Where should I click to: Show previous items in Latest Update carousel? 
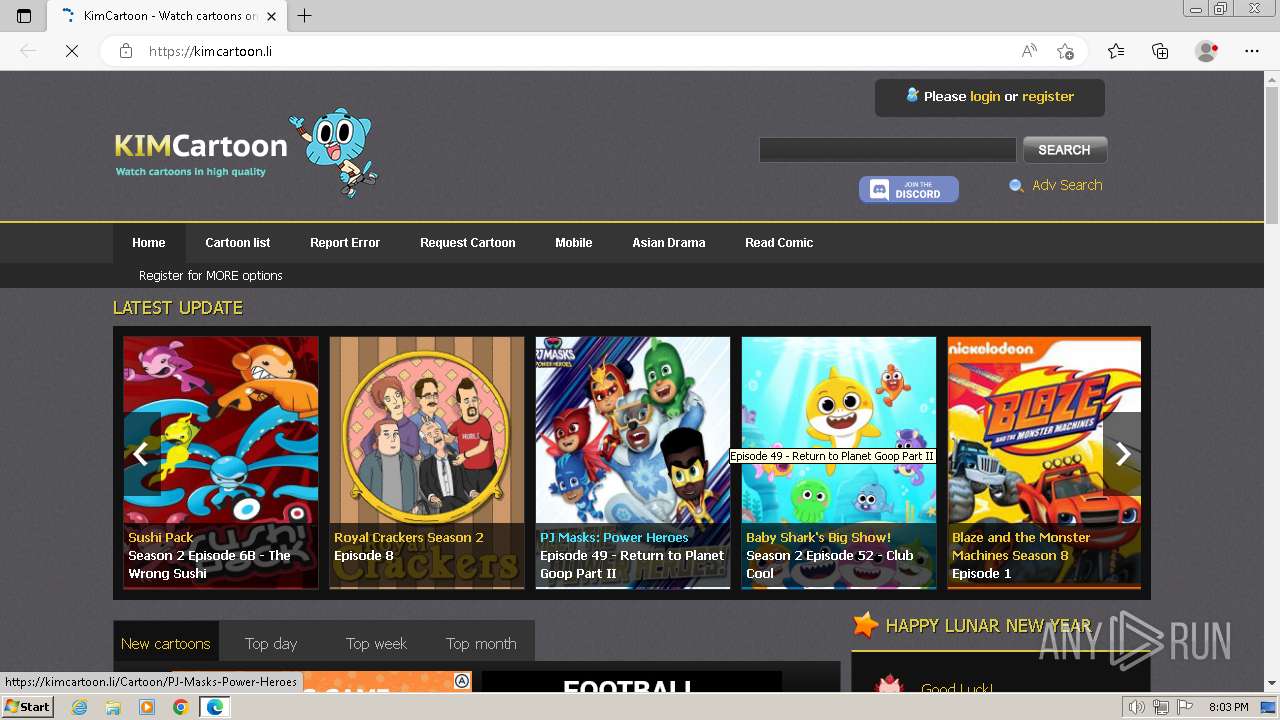(x=141, y=454)
